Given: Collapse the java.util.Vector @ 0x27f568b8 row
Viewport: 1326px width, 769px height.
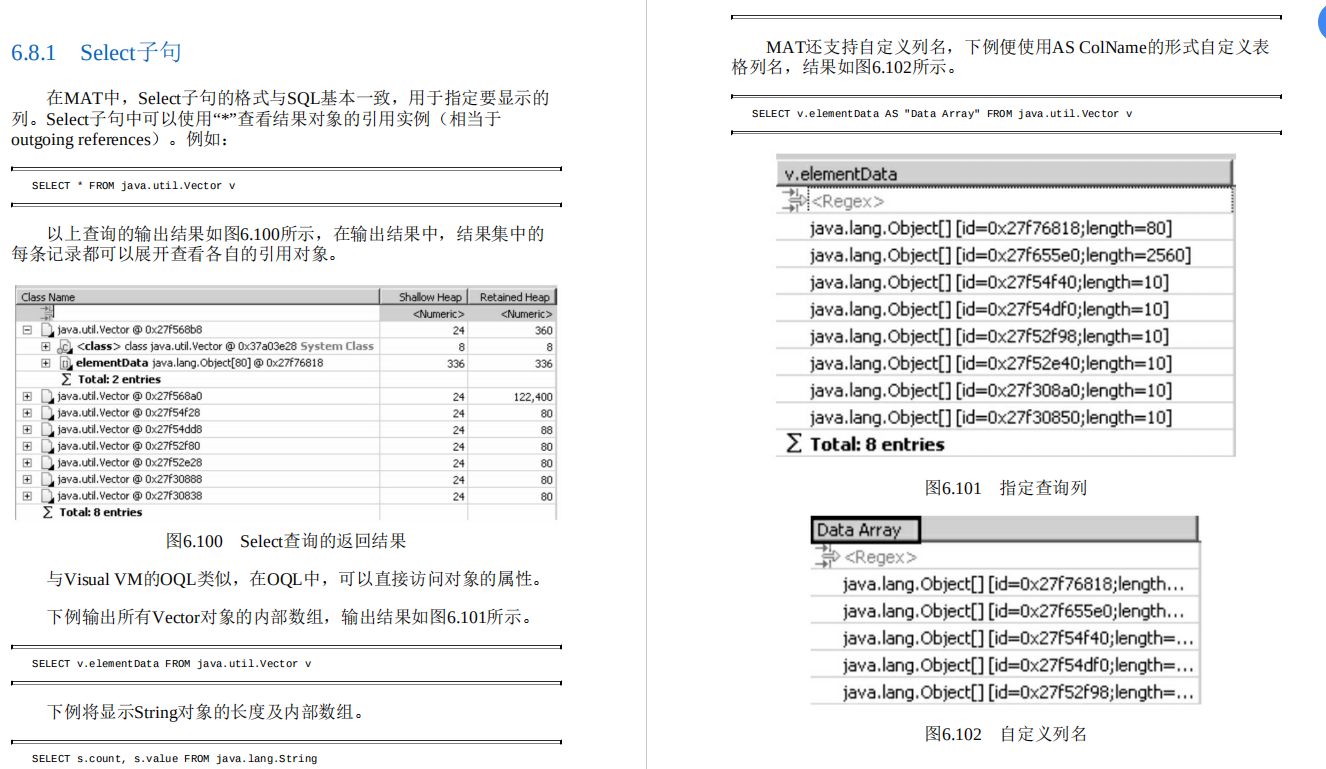Looking at the screenshot, I should [x=27, y=330].
